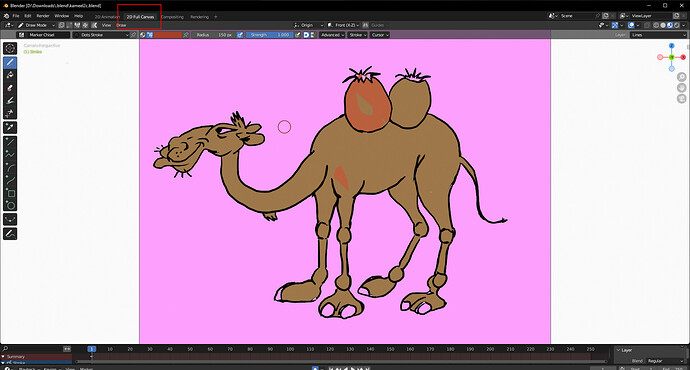Select the Arc primitive tool
The width and height of the screenshot is (690, 370).
tap(10, 167)
